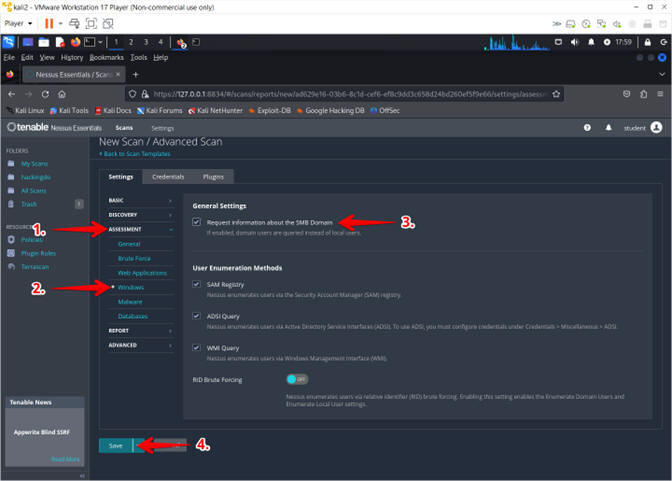Open the VMware Player menu
Image resolution: width=672 pixels, height=481 pixels.
18,23
